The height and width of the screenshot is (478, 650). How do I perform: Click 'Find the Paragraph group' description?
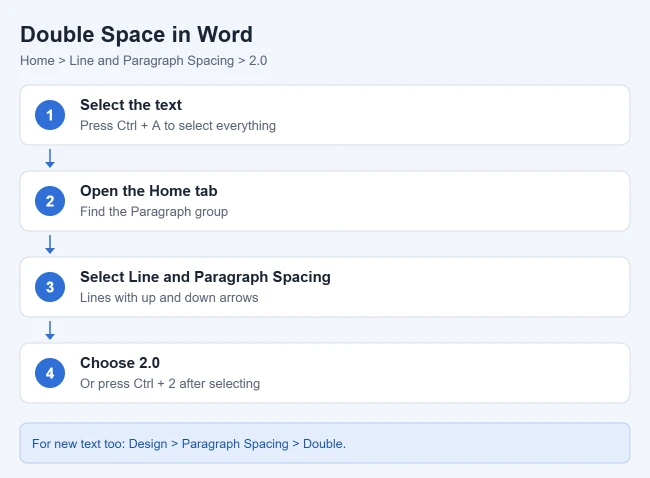click(154, 211)
